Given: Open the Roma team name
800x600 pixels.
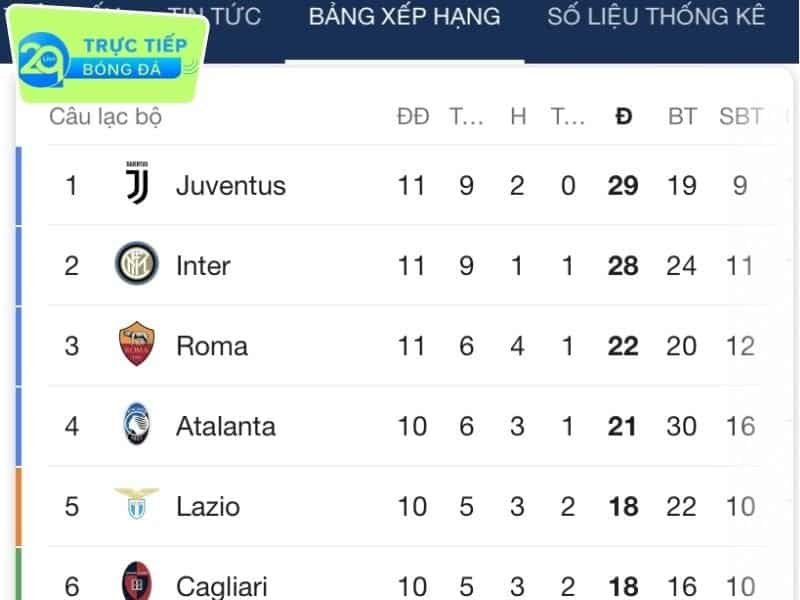Looking at the screenshot, I should coord(212,346).
